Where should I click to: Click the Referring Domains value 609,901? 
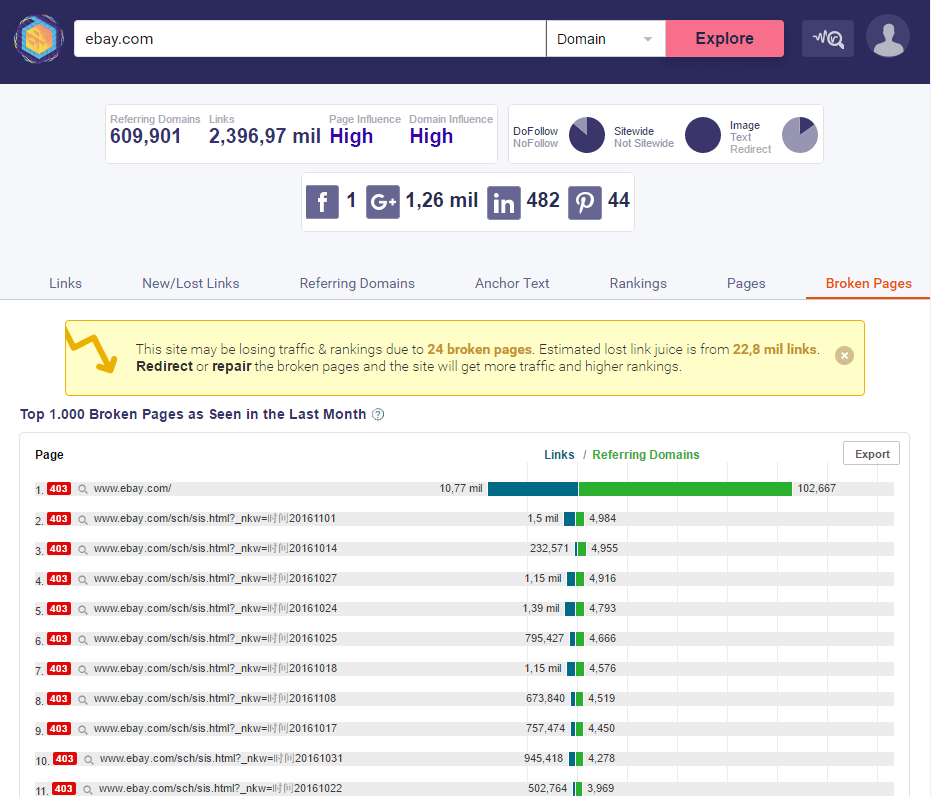pos(145,136)
